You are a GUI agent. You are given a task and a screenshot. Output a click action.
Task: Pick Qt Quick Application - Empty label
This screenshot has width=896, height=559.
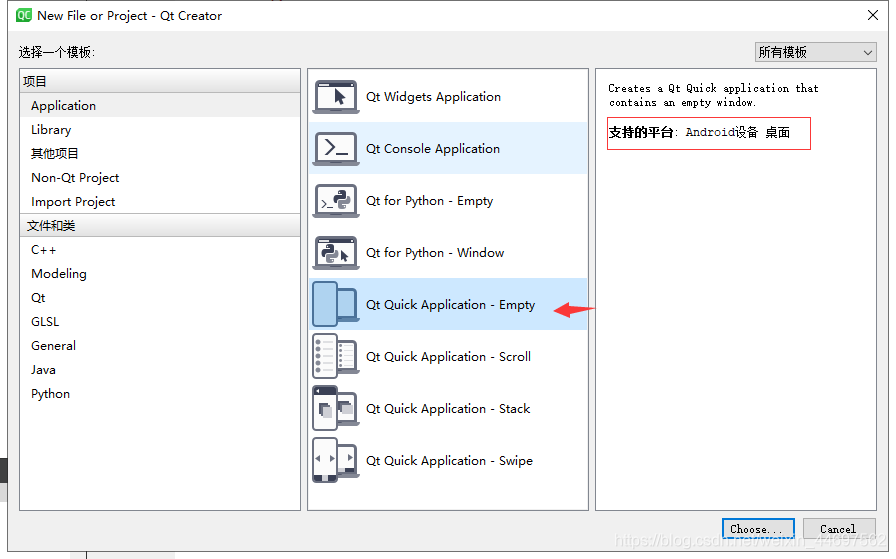click(x=450, y=305)
